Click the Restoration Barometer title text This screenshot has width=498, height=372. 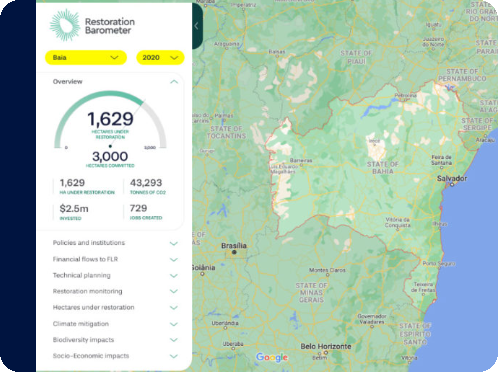coord(110,26)
